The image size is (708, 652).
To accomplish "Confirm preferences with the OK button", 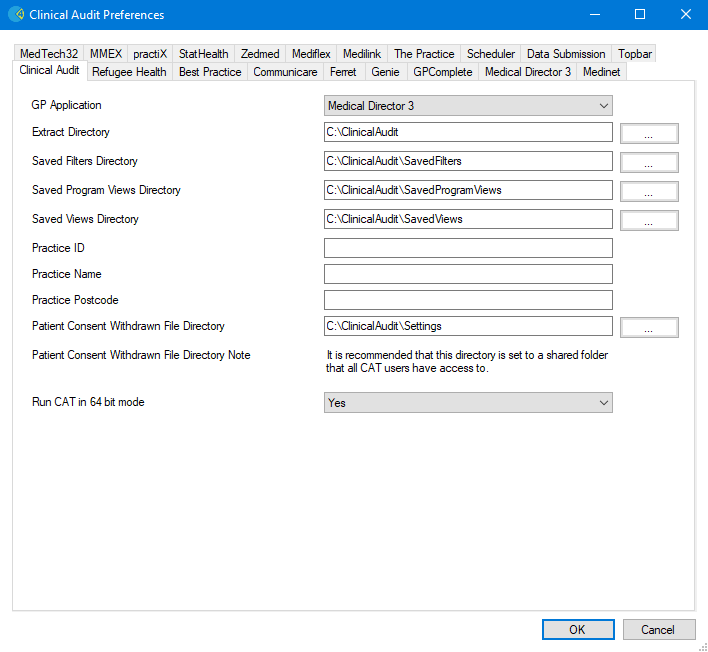I will [x=578, y=629].
